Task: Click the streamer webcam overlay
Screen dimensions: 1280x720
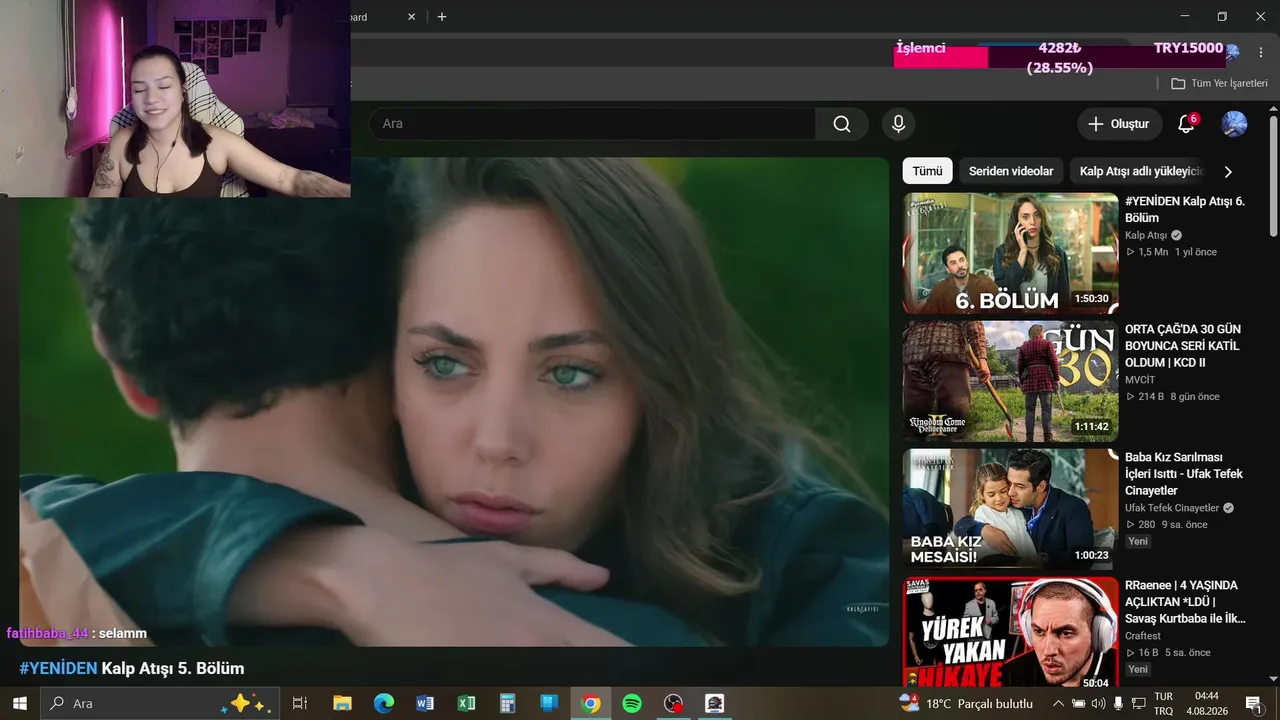Action: (x=175, y=98)
